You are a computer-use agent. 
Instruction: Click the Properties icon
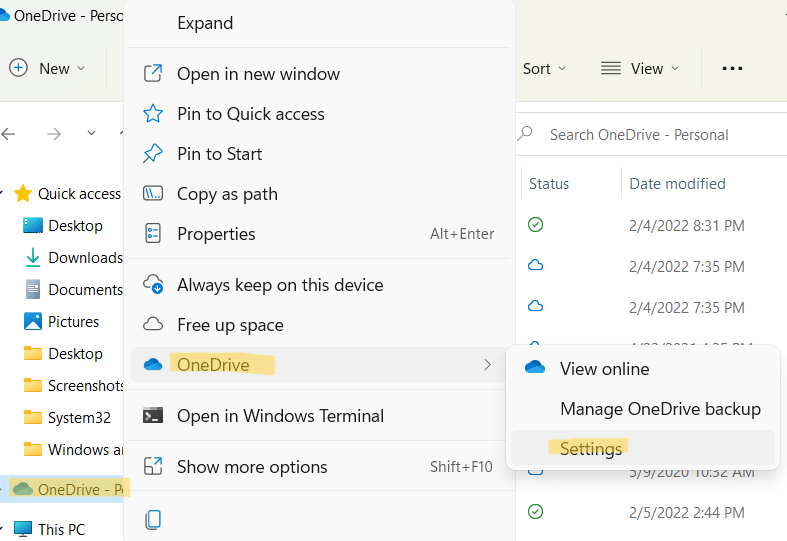tap(153, 233)
